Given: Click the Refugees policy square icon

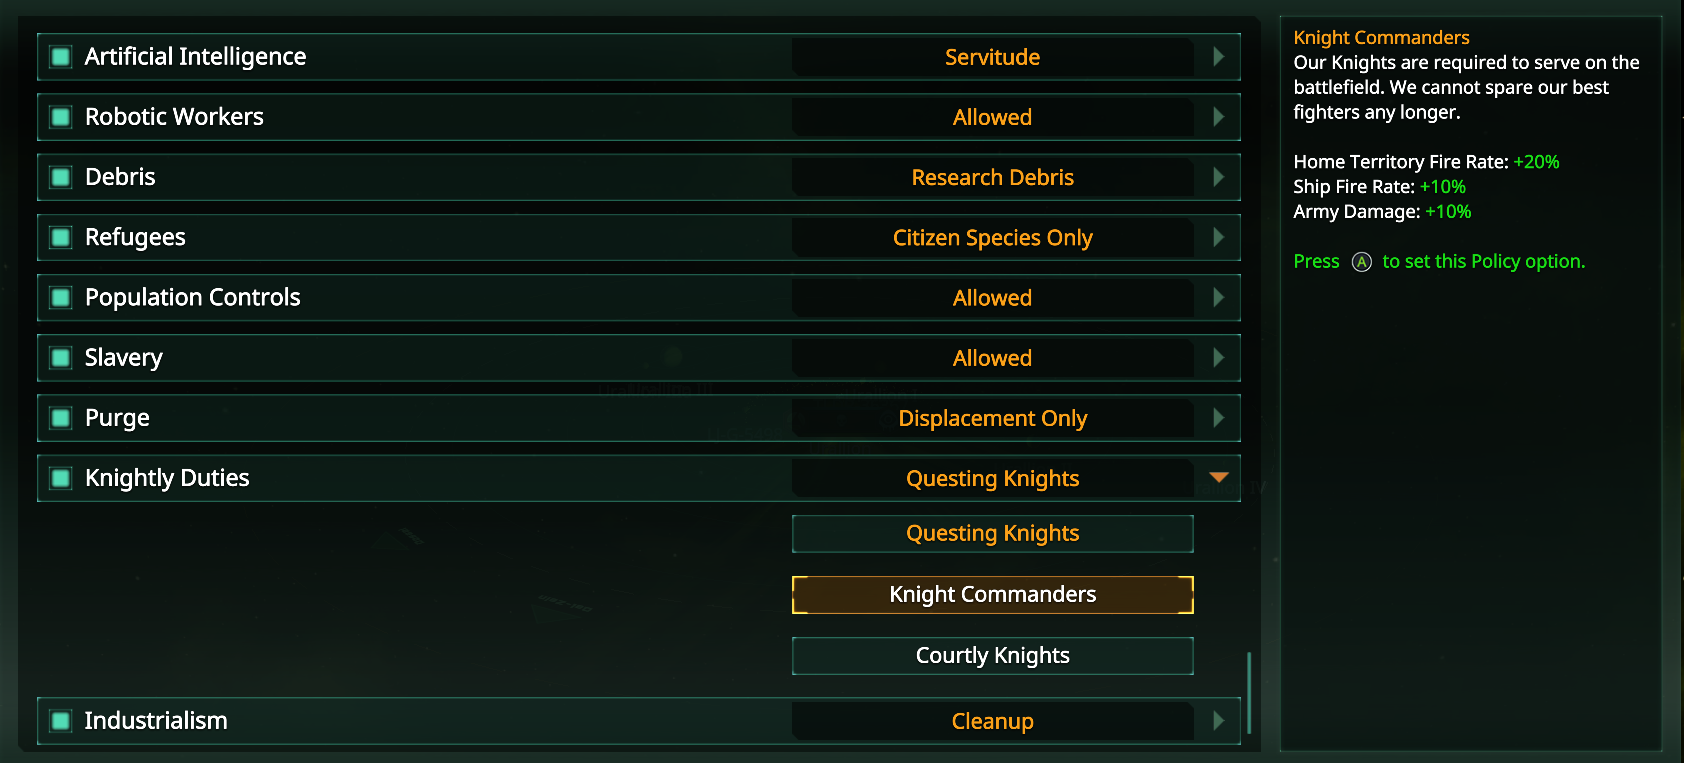Looking at the screenshot, I should pos(61,237).
